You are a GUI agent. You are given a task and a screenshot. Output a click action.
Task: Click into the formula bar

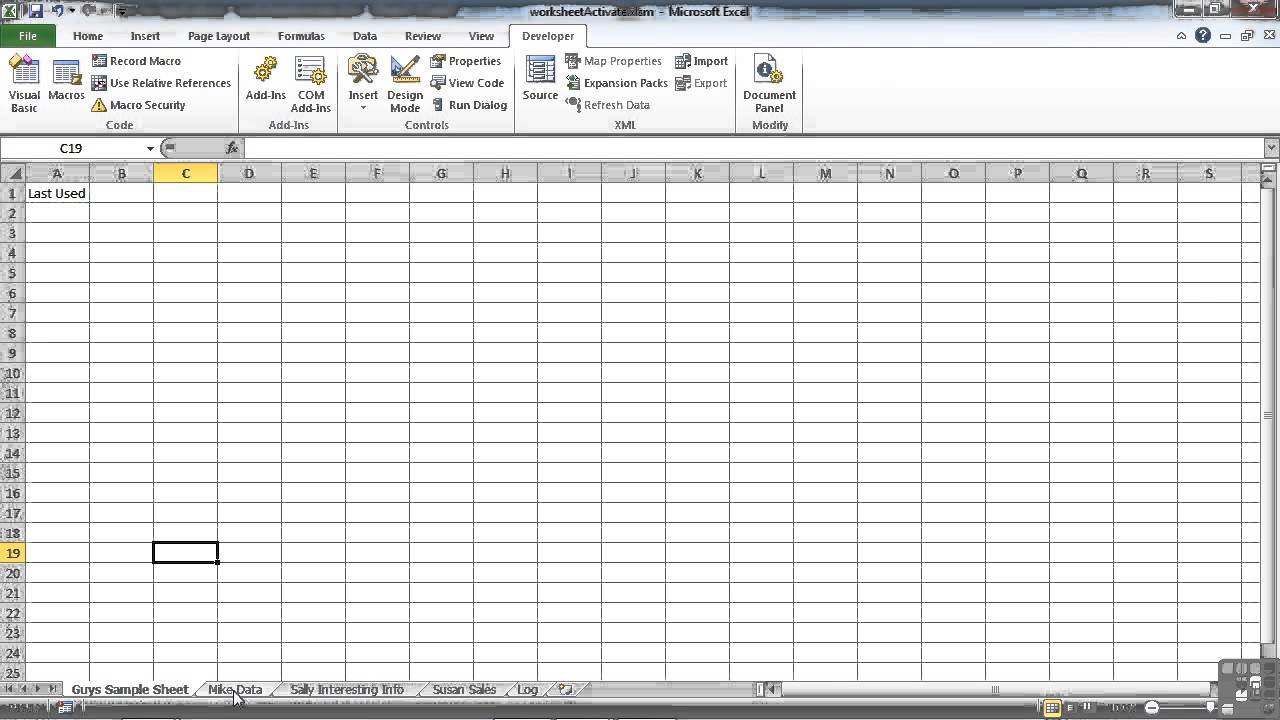pos(753,148)
